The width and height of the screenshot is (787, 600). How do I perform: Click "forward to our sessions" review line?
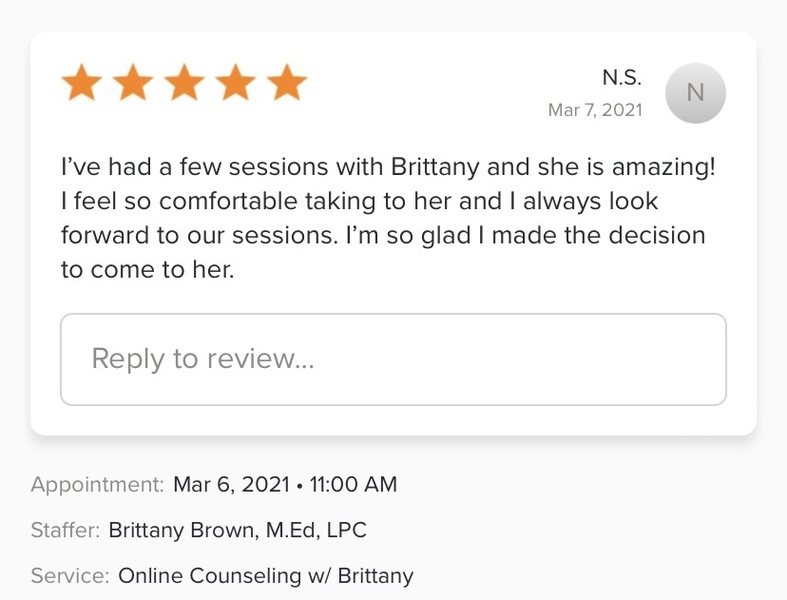point(383,236)
